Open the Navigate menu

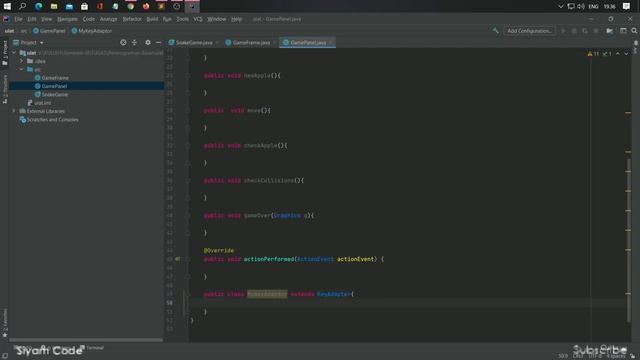coord(67,19)
